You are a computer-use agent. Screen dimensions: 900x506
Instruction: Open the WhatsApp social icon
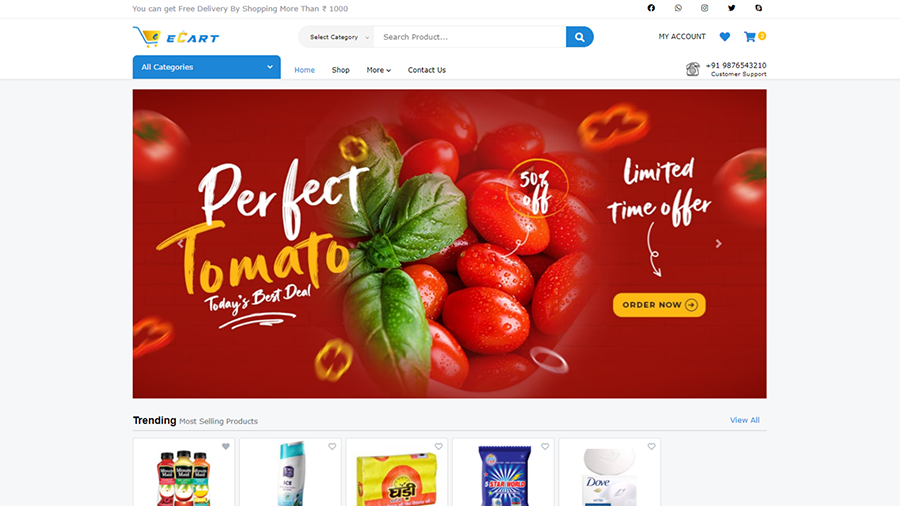tap(678, 8)
